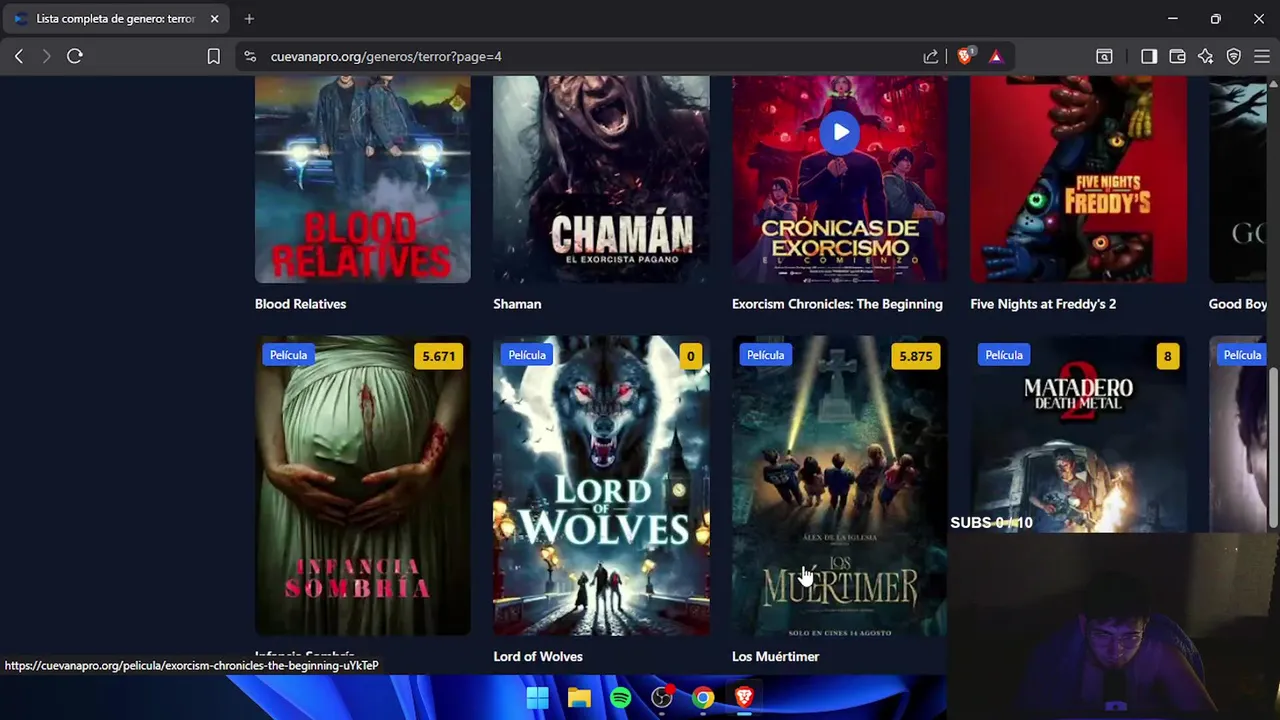This screenshot has width=1280, height=720.
Task: Open Spotify from the taskbar
Action: pyautogui.click(x=620, y=697)
